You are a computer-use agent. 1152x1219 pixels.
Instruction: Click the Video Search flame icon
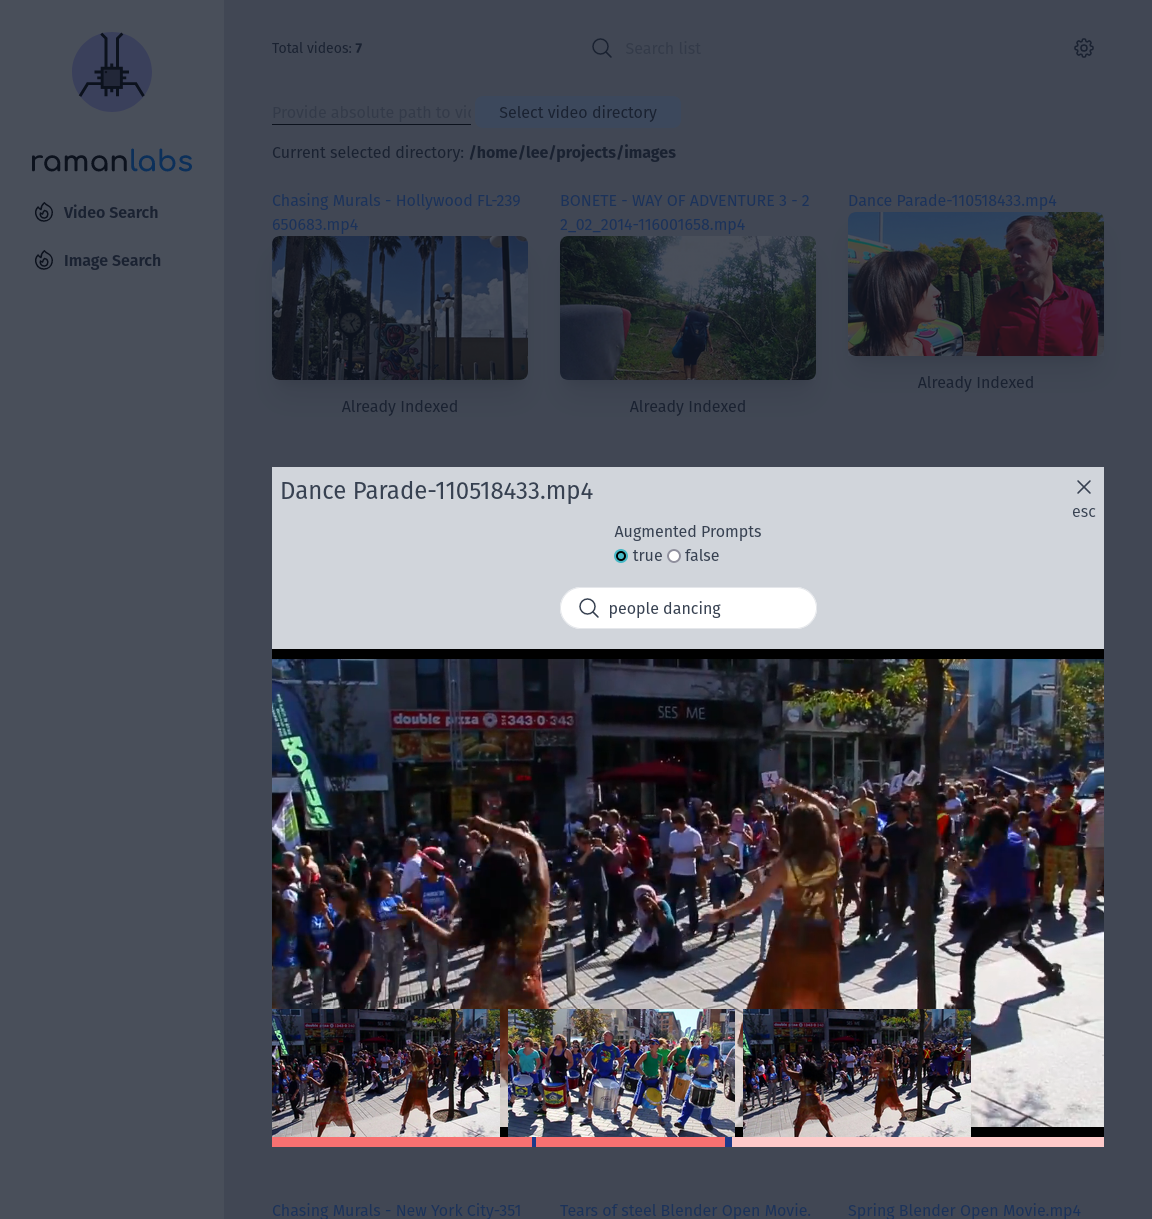pyautogui.click(x=44, y=212)
